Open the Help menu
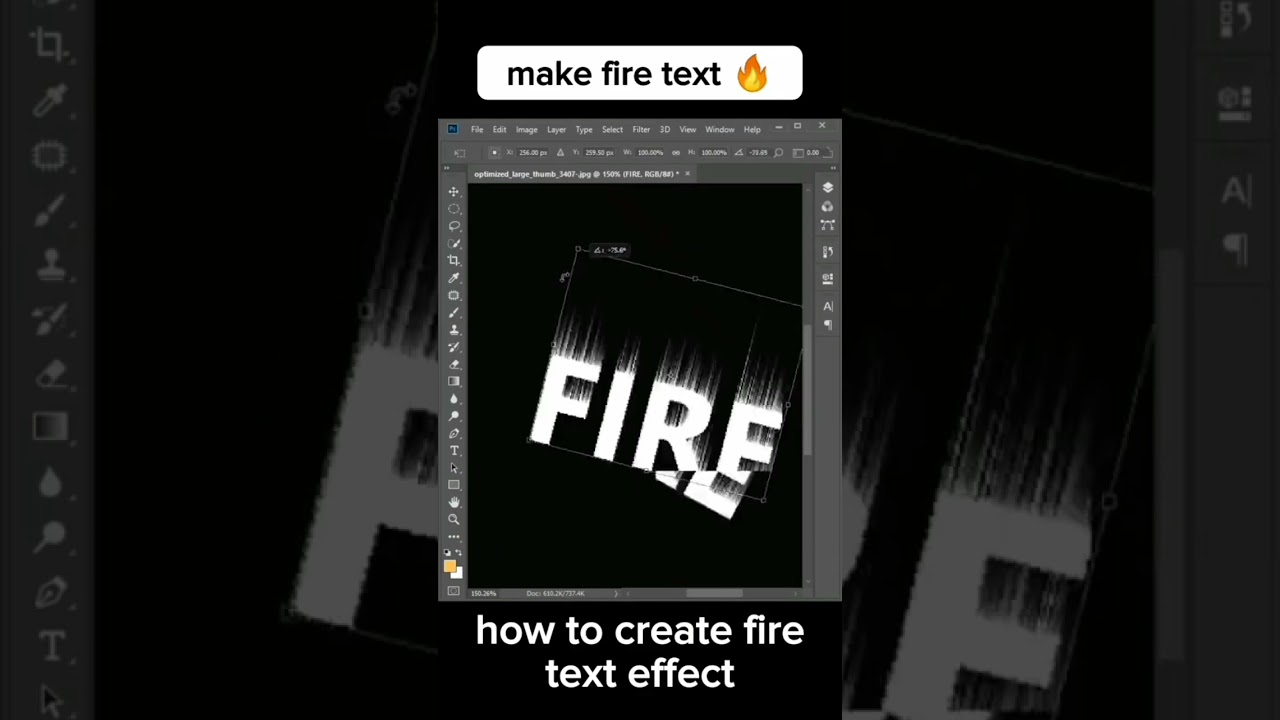 752,130
